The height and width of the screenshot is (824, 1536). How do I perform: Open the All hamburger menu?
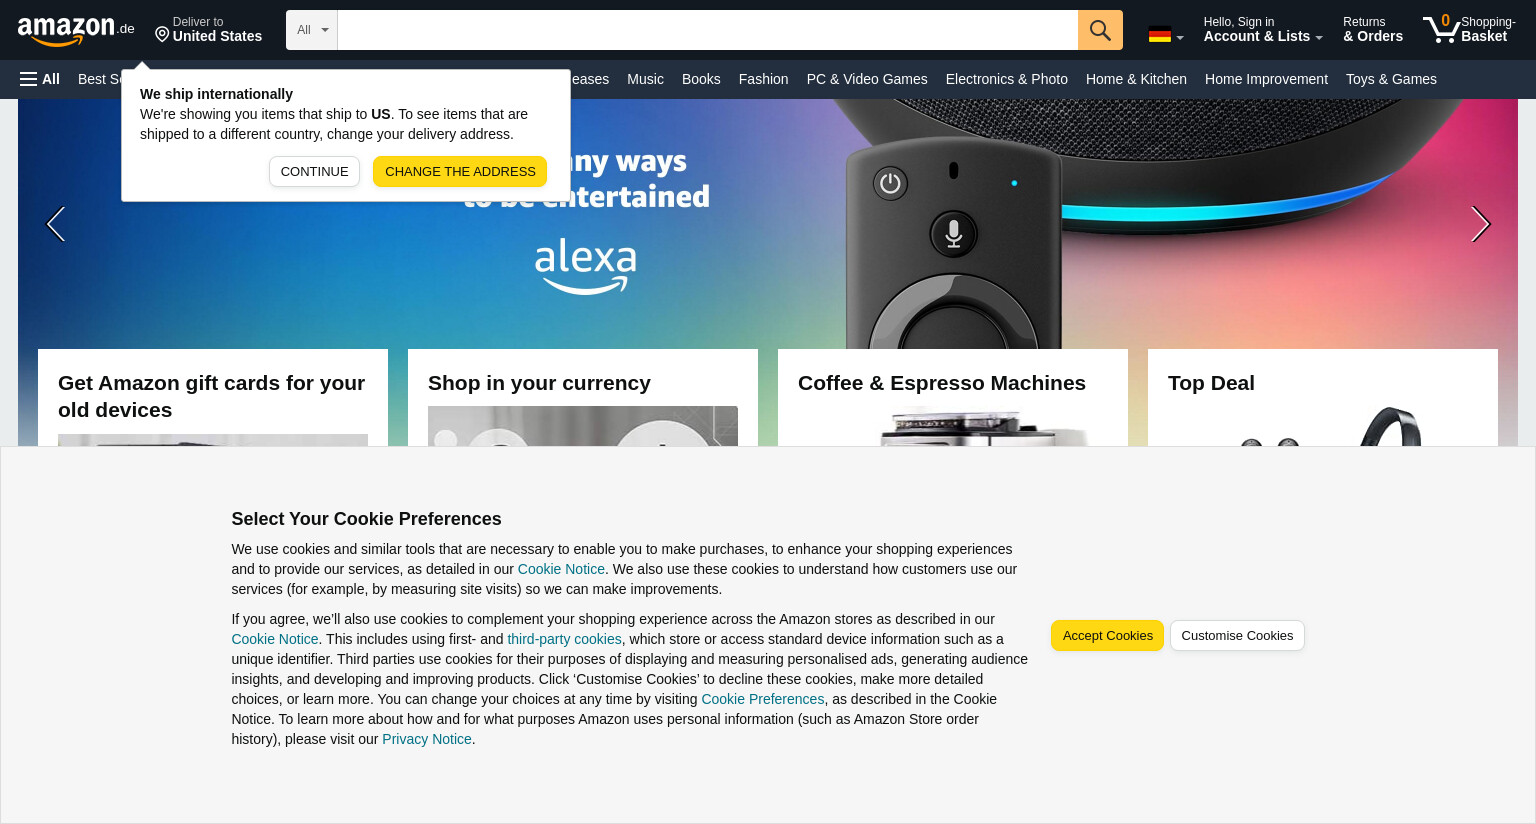40,79
